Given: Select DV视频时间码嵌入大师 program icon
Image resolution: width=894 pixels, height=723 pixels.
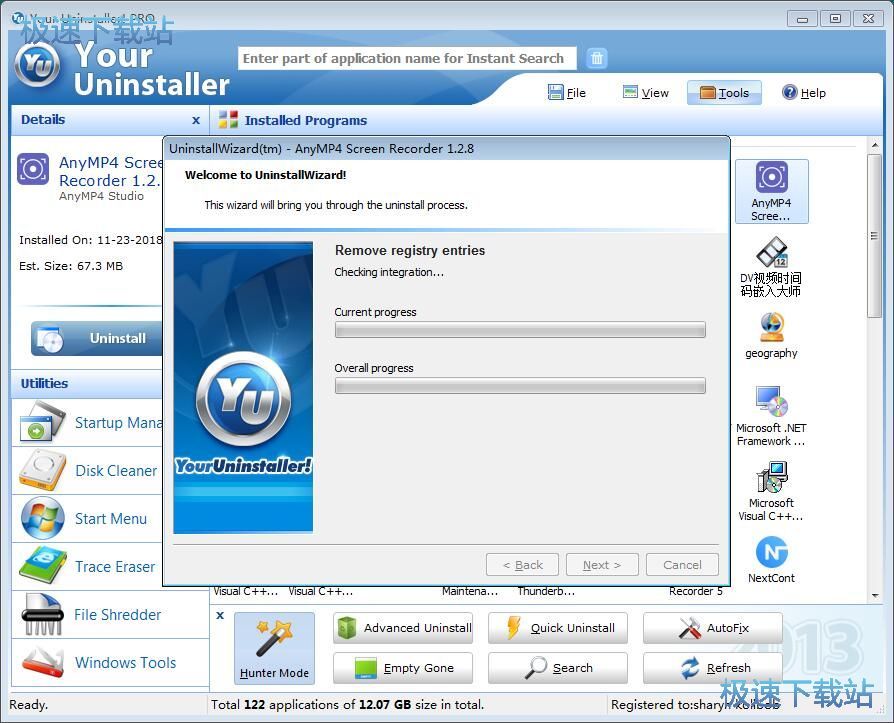Looking at the screenshot, I should (x=771, y=267).
